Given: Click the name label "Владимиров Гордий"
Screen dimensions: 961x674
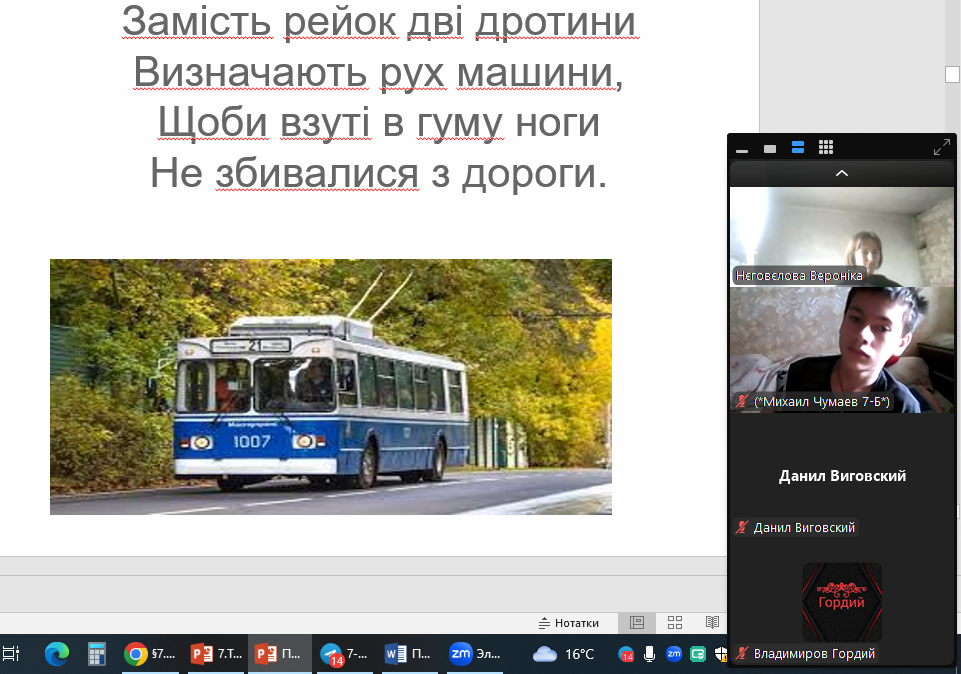Looking at the screenshot, I should pyautogui.click(x=814, y=654).
